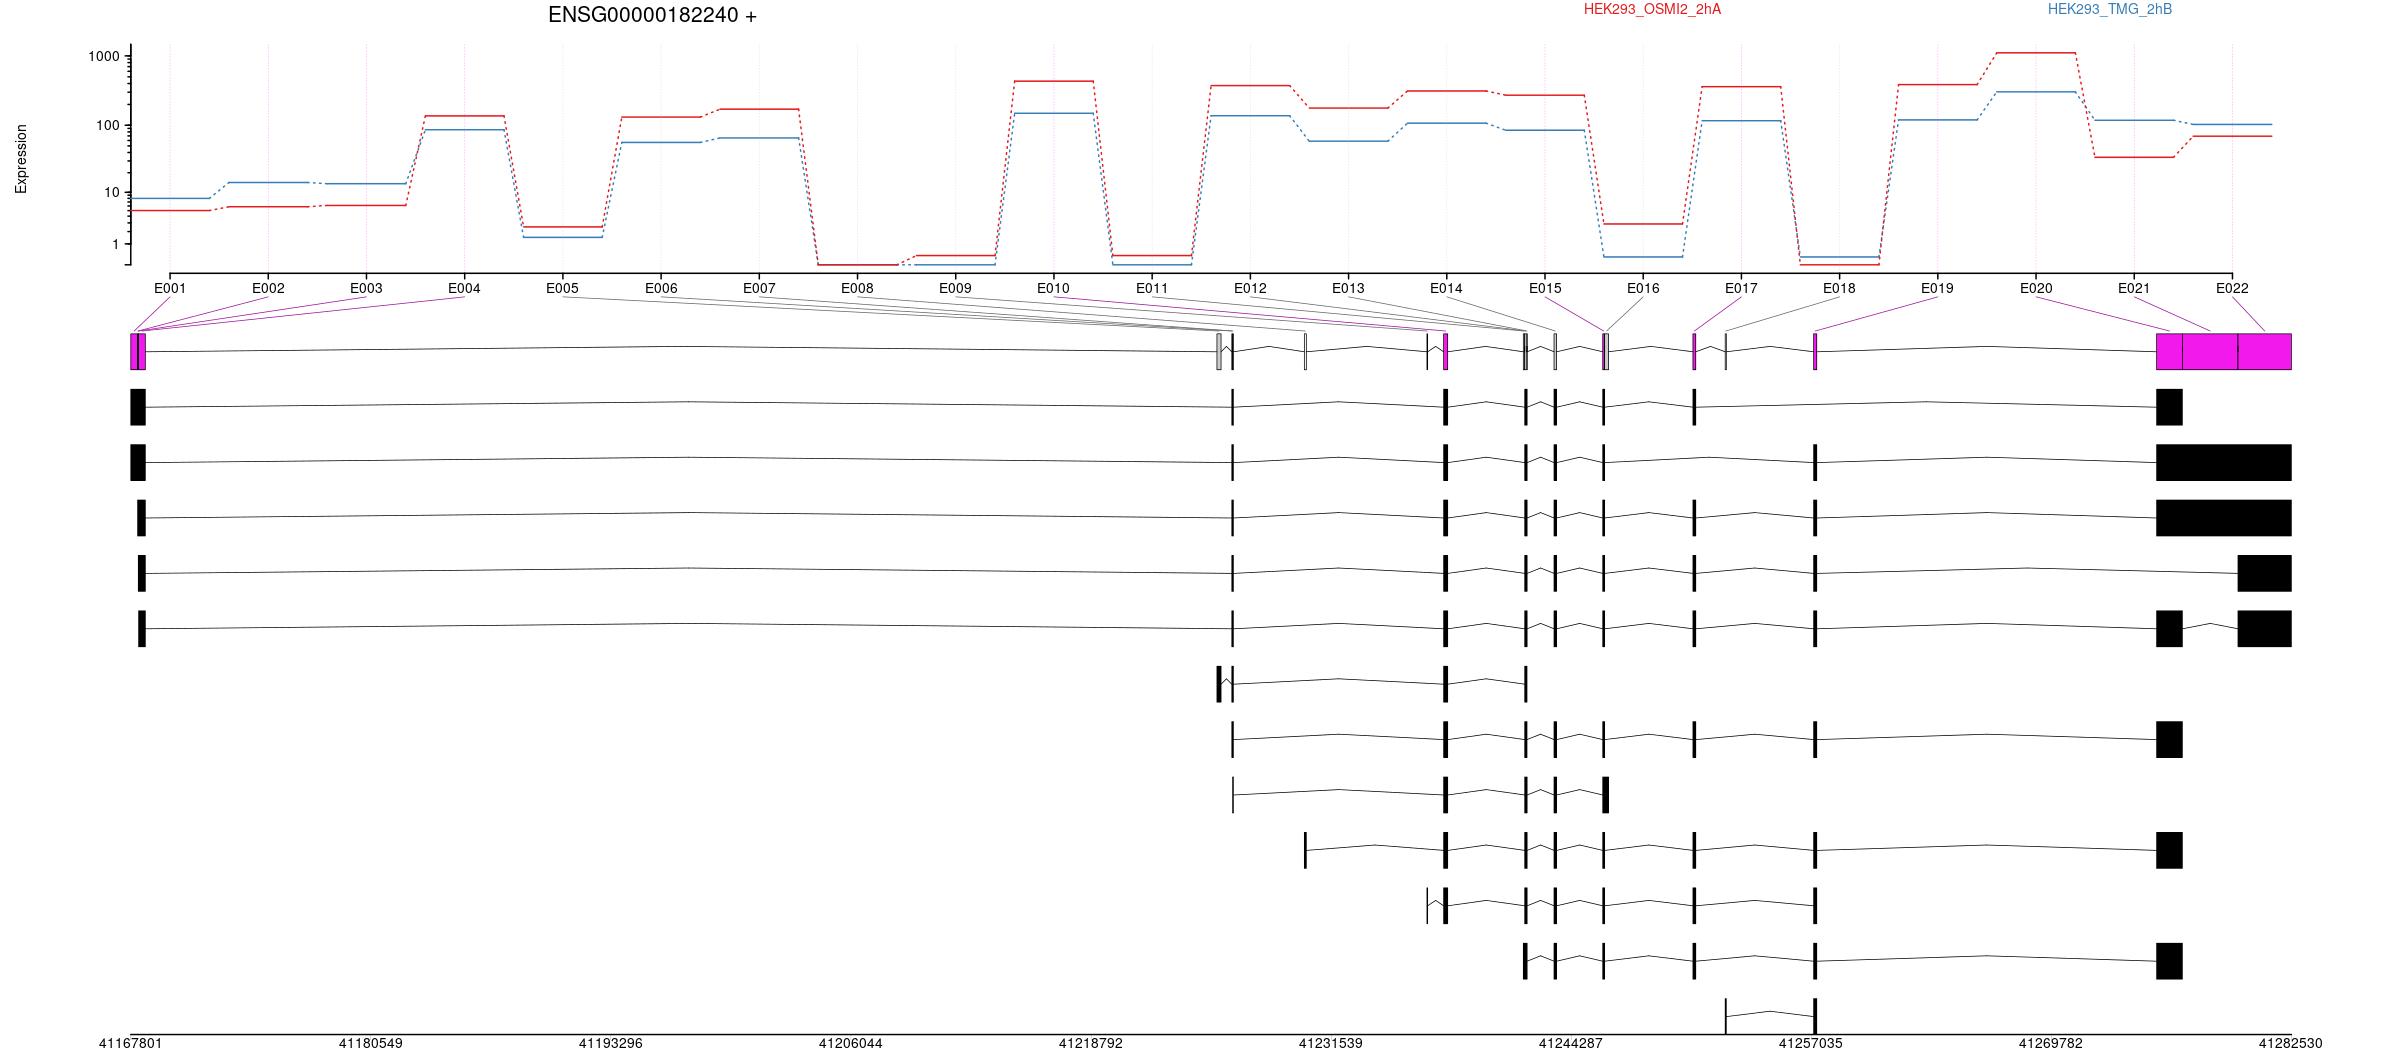The width and height of the screenshot is (2400, 1060).
Task: Click the y-axis tick label 1
Action: [116, 245]
